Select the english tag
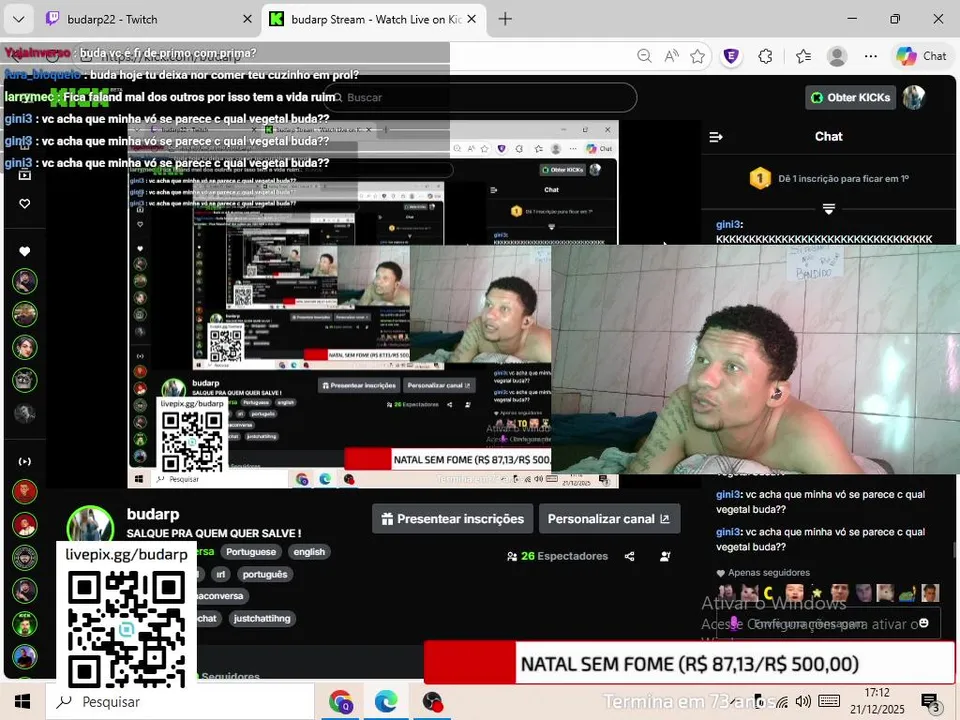960x720 pixels. click(309, 552)
